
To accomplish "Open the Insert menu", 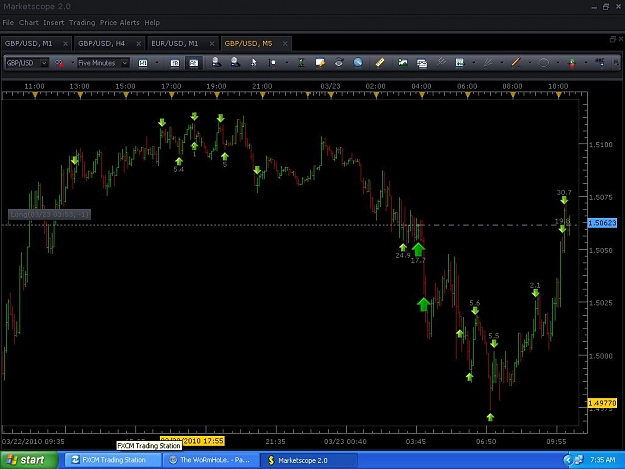I will pos(54,23).
